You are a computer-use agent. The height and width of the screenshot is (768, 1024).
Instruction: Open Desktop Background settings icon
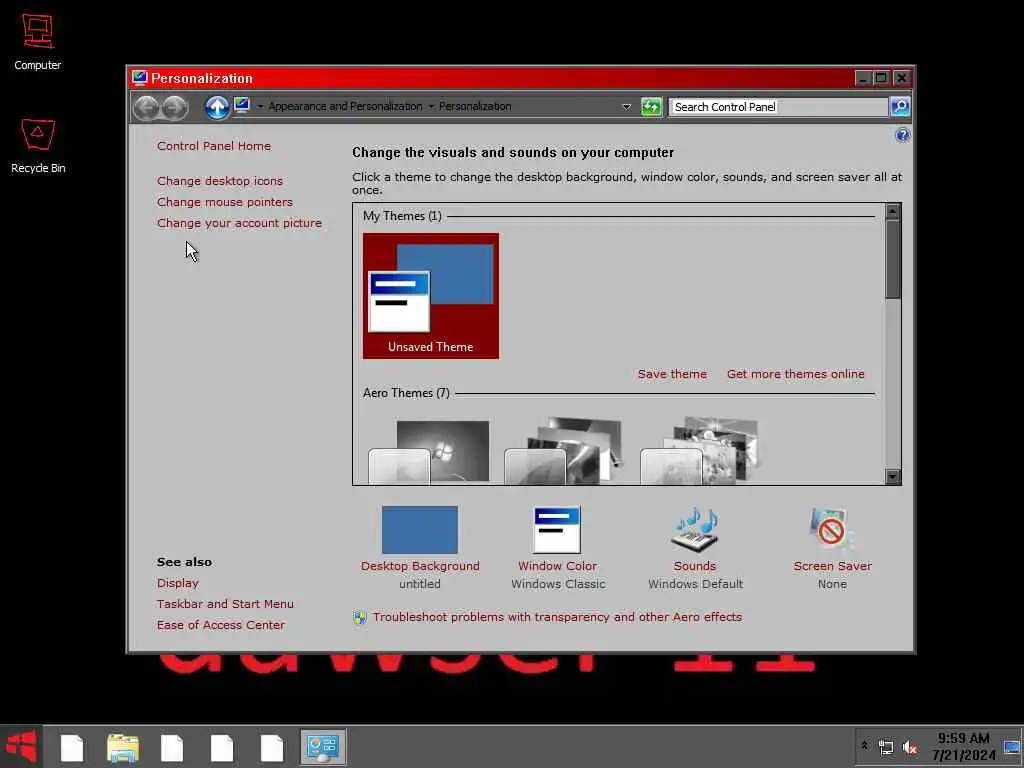click(419, 530)
